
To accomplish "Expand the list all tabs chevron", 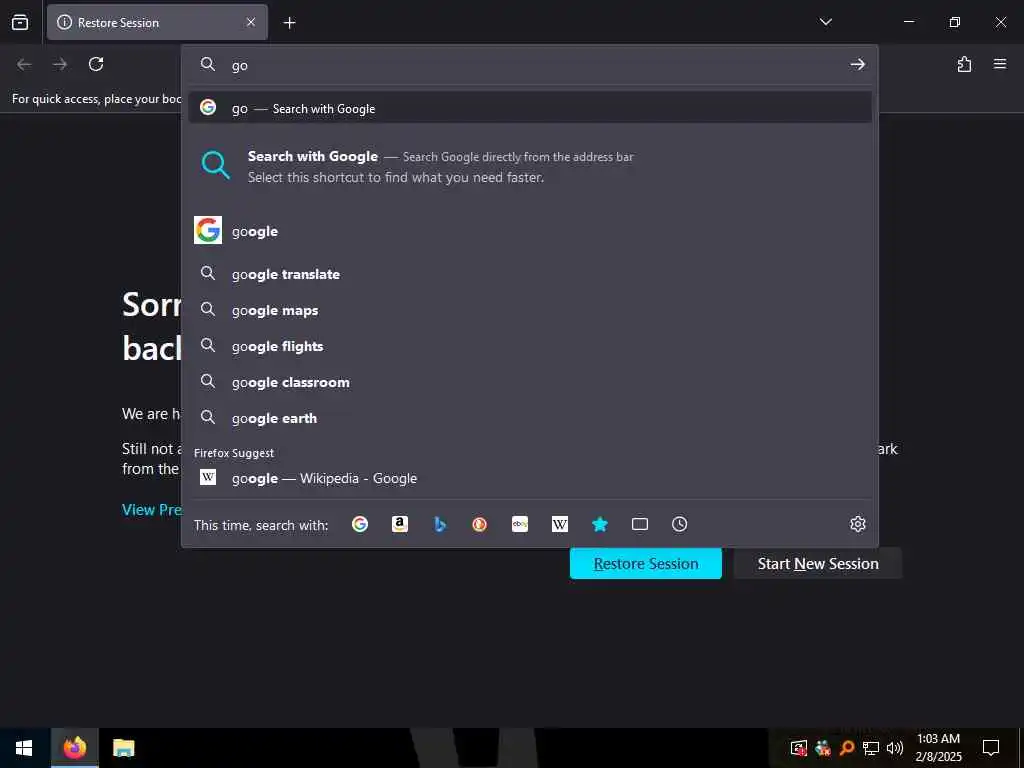I will point(825,22).
